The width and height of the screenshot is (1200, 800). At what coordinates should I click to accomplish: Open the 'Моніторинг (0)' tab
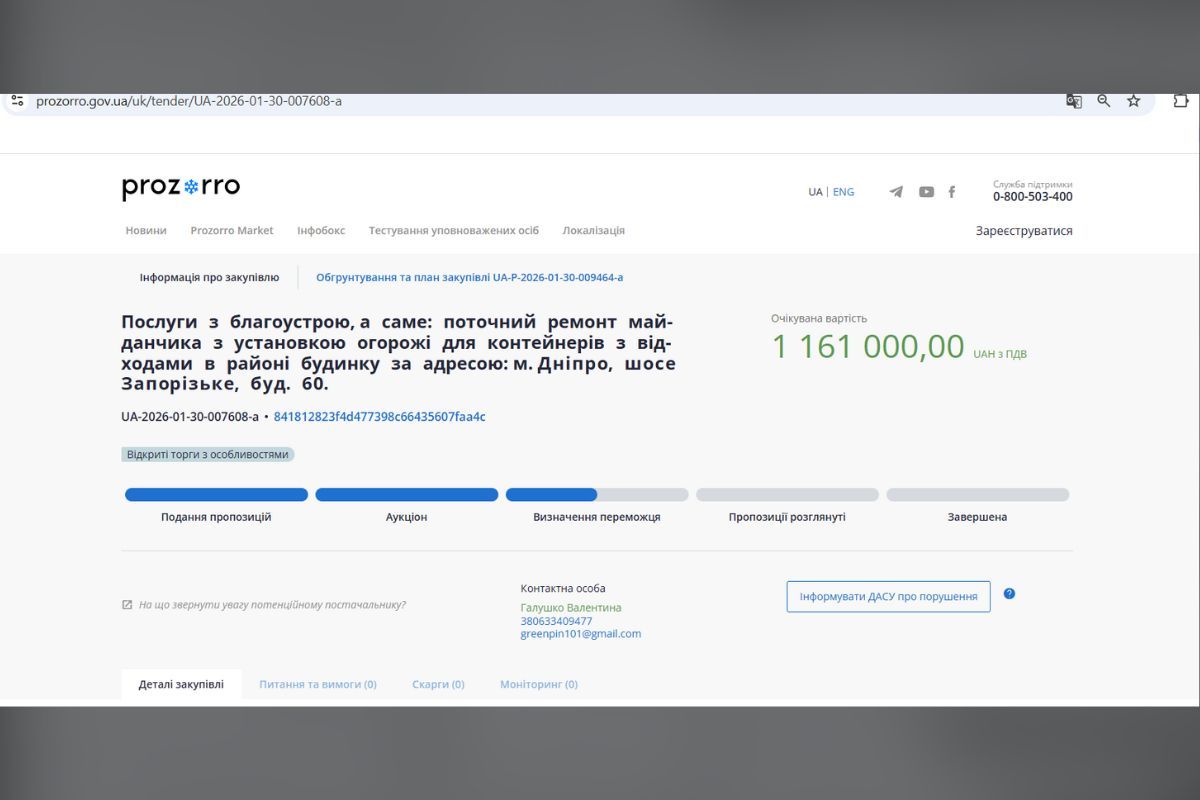pyautogui.click(x=538, y=684)
